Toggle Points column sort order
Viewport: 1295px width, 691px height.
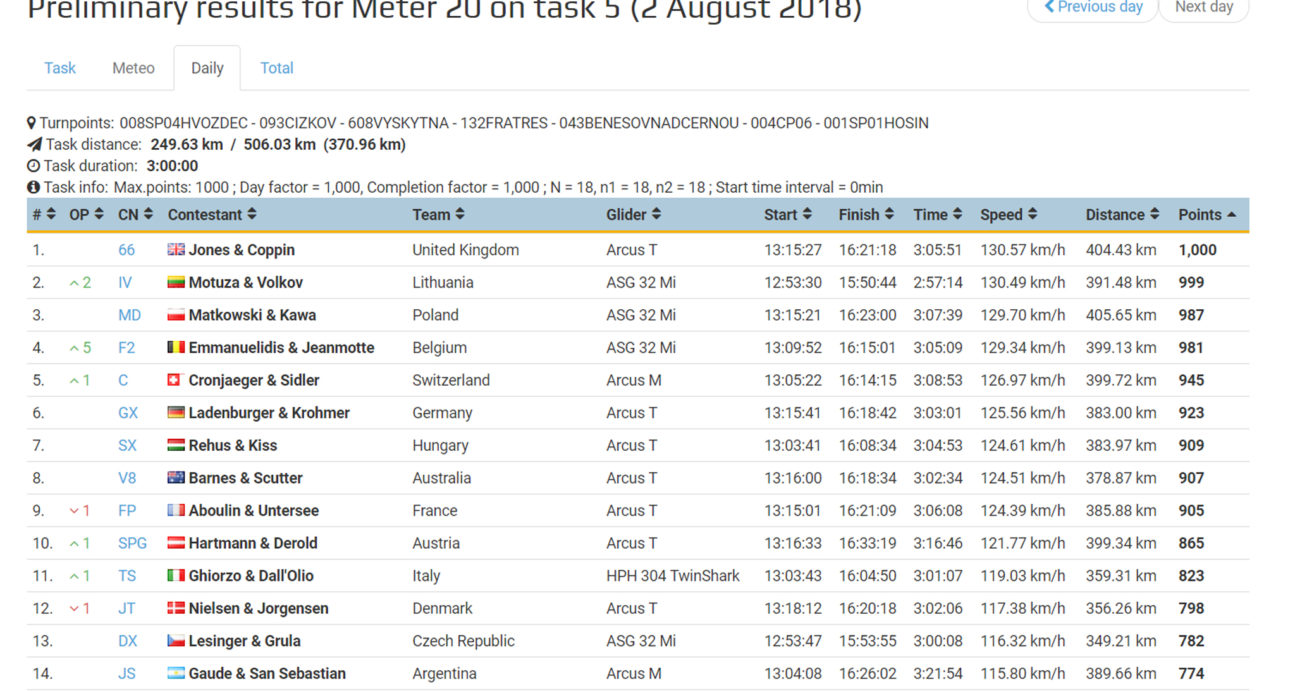(1207, 215)
